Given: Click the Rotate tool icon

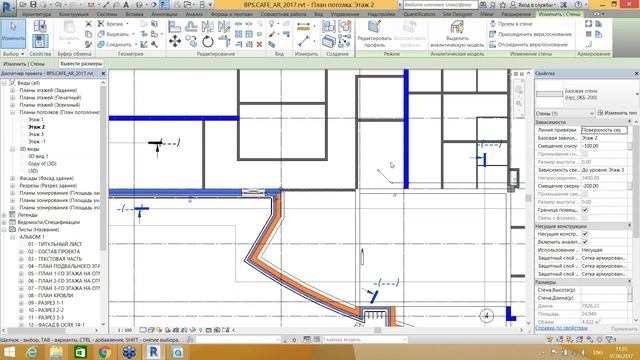Looking at the screenshot, I should (x=208, y=41).
